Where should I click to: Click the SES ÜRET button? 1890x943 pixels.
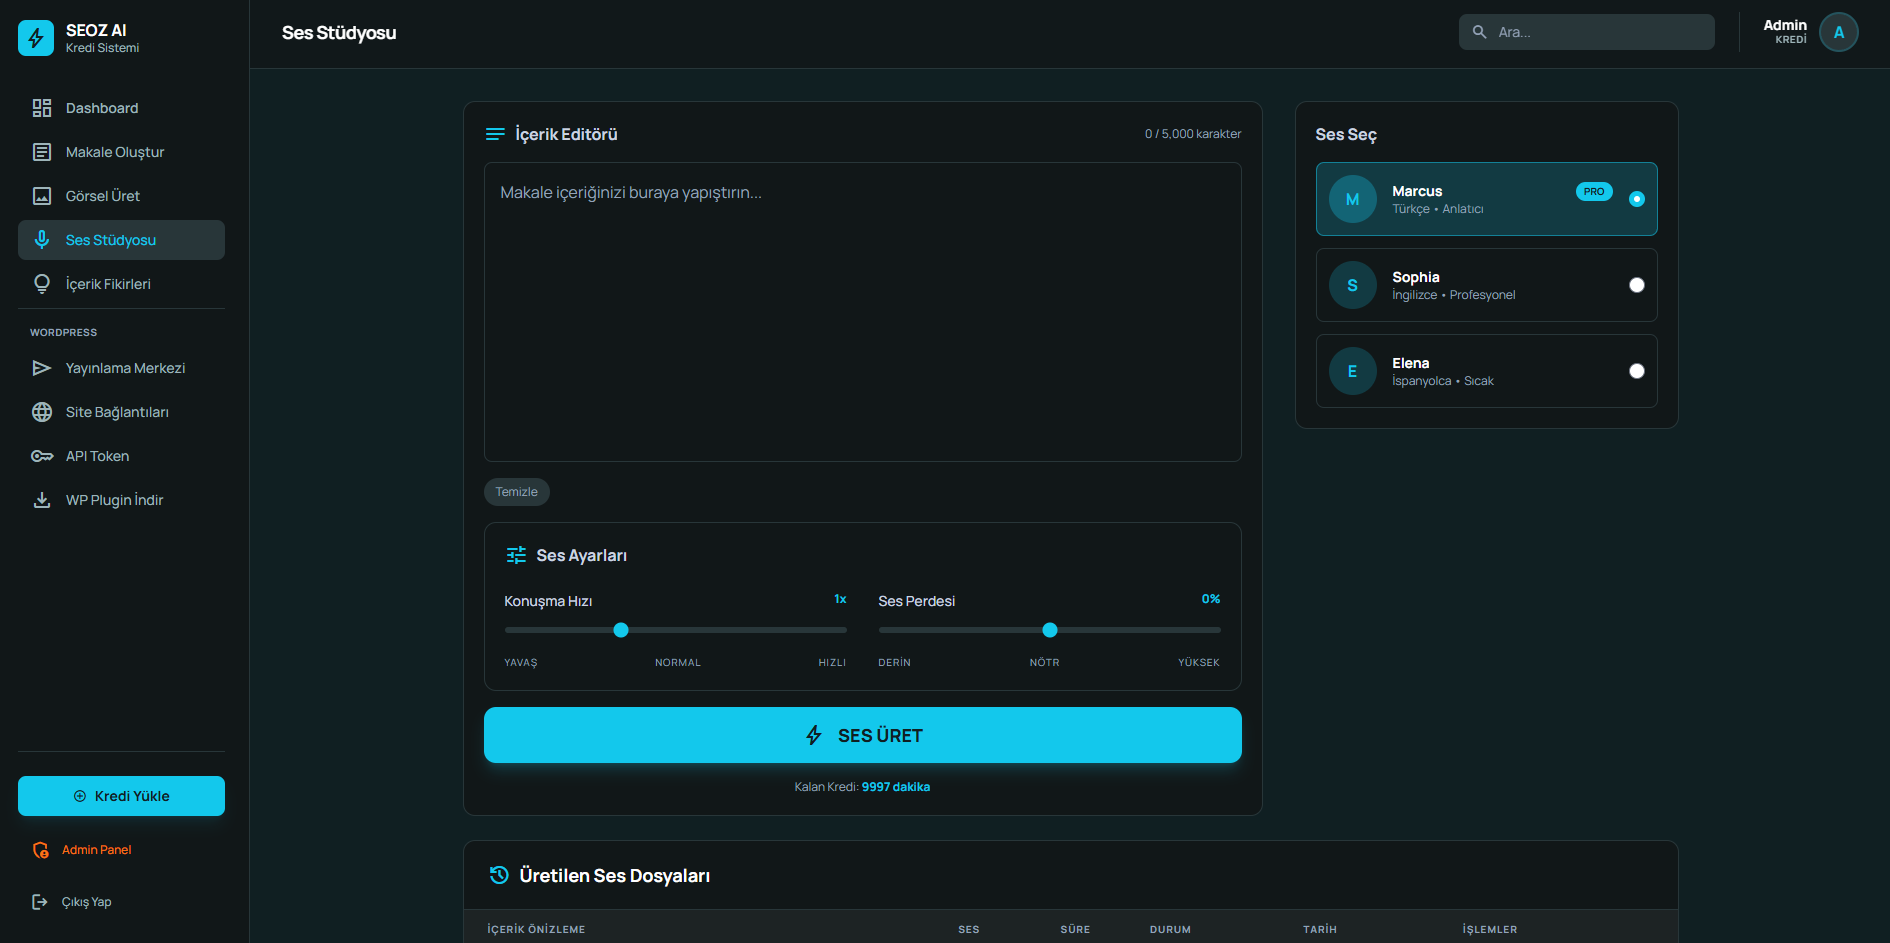point(863,735)
